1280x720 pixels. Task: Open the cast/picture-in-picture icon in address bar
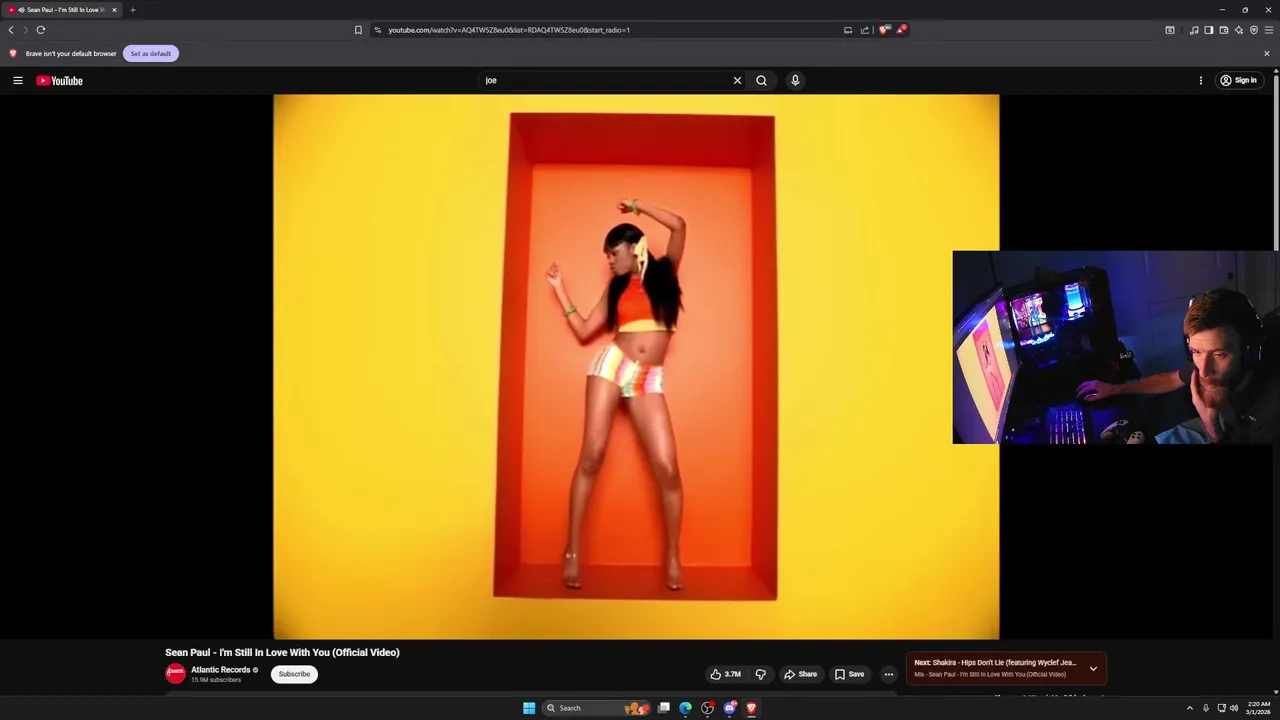(848, 30)
